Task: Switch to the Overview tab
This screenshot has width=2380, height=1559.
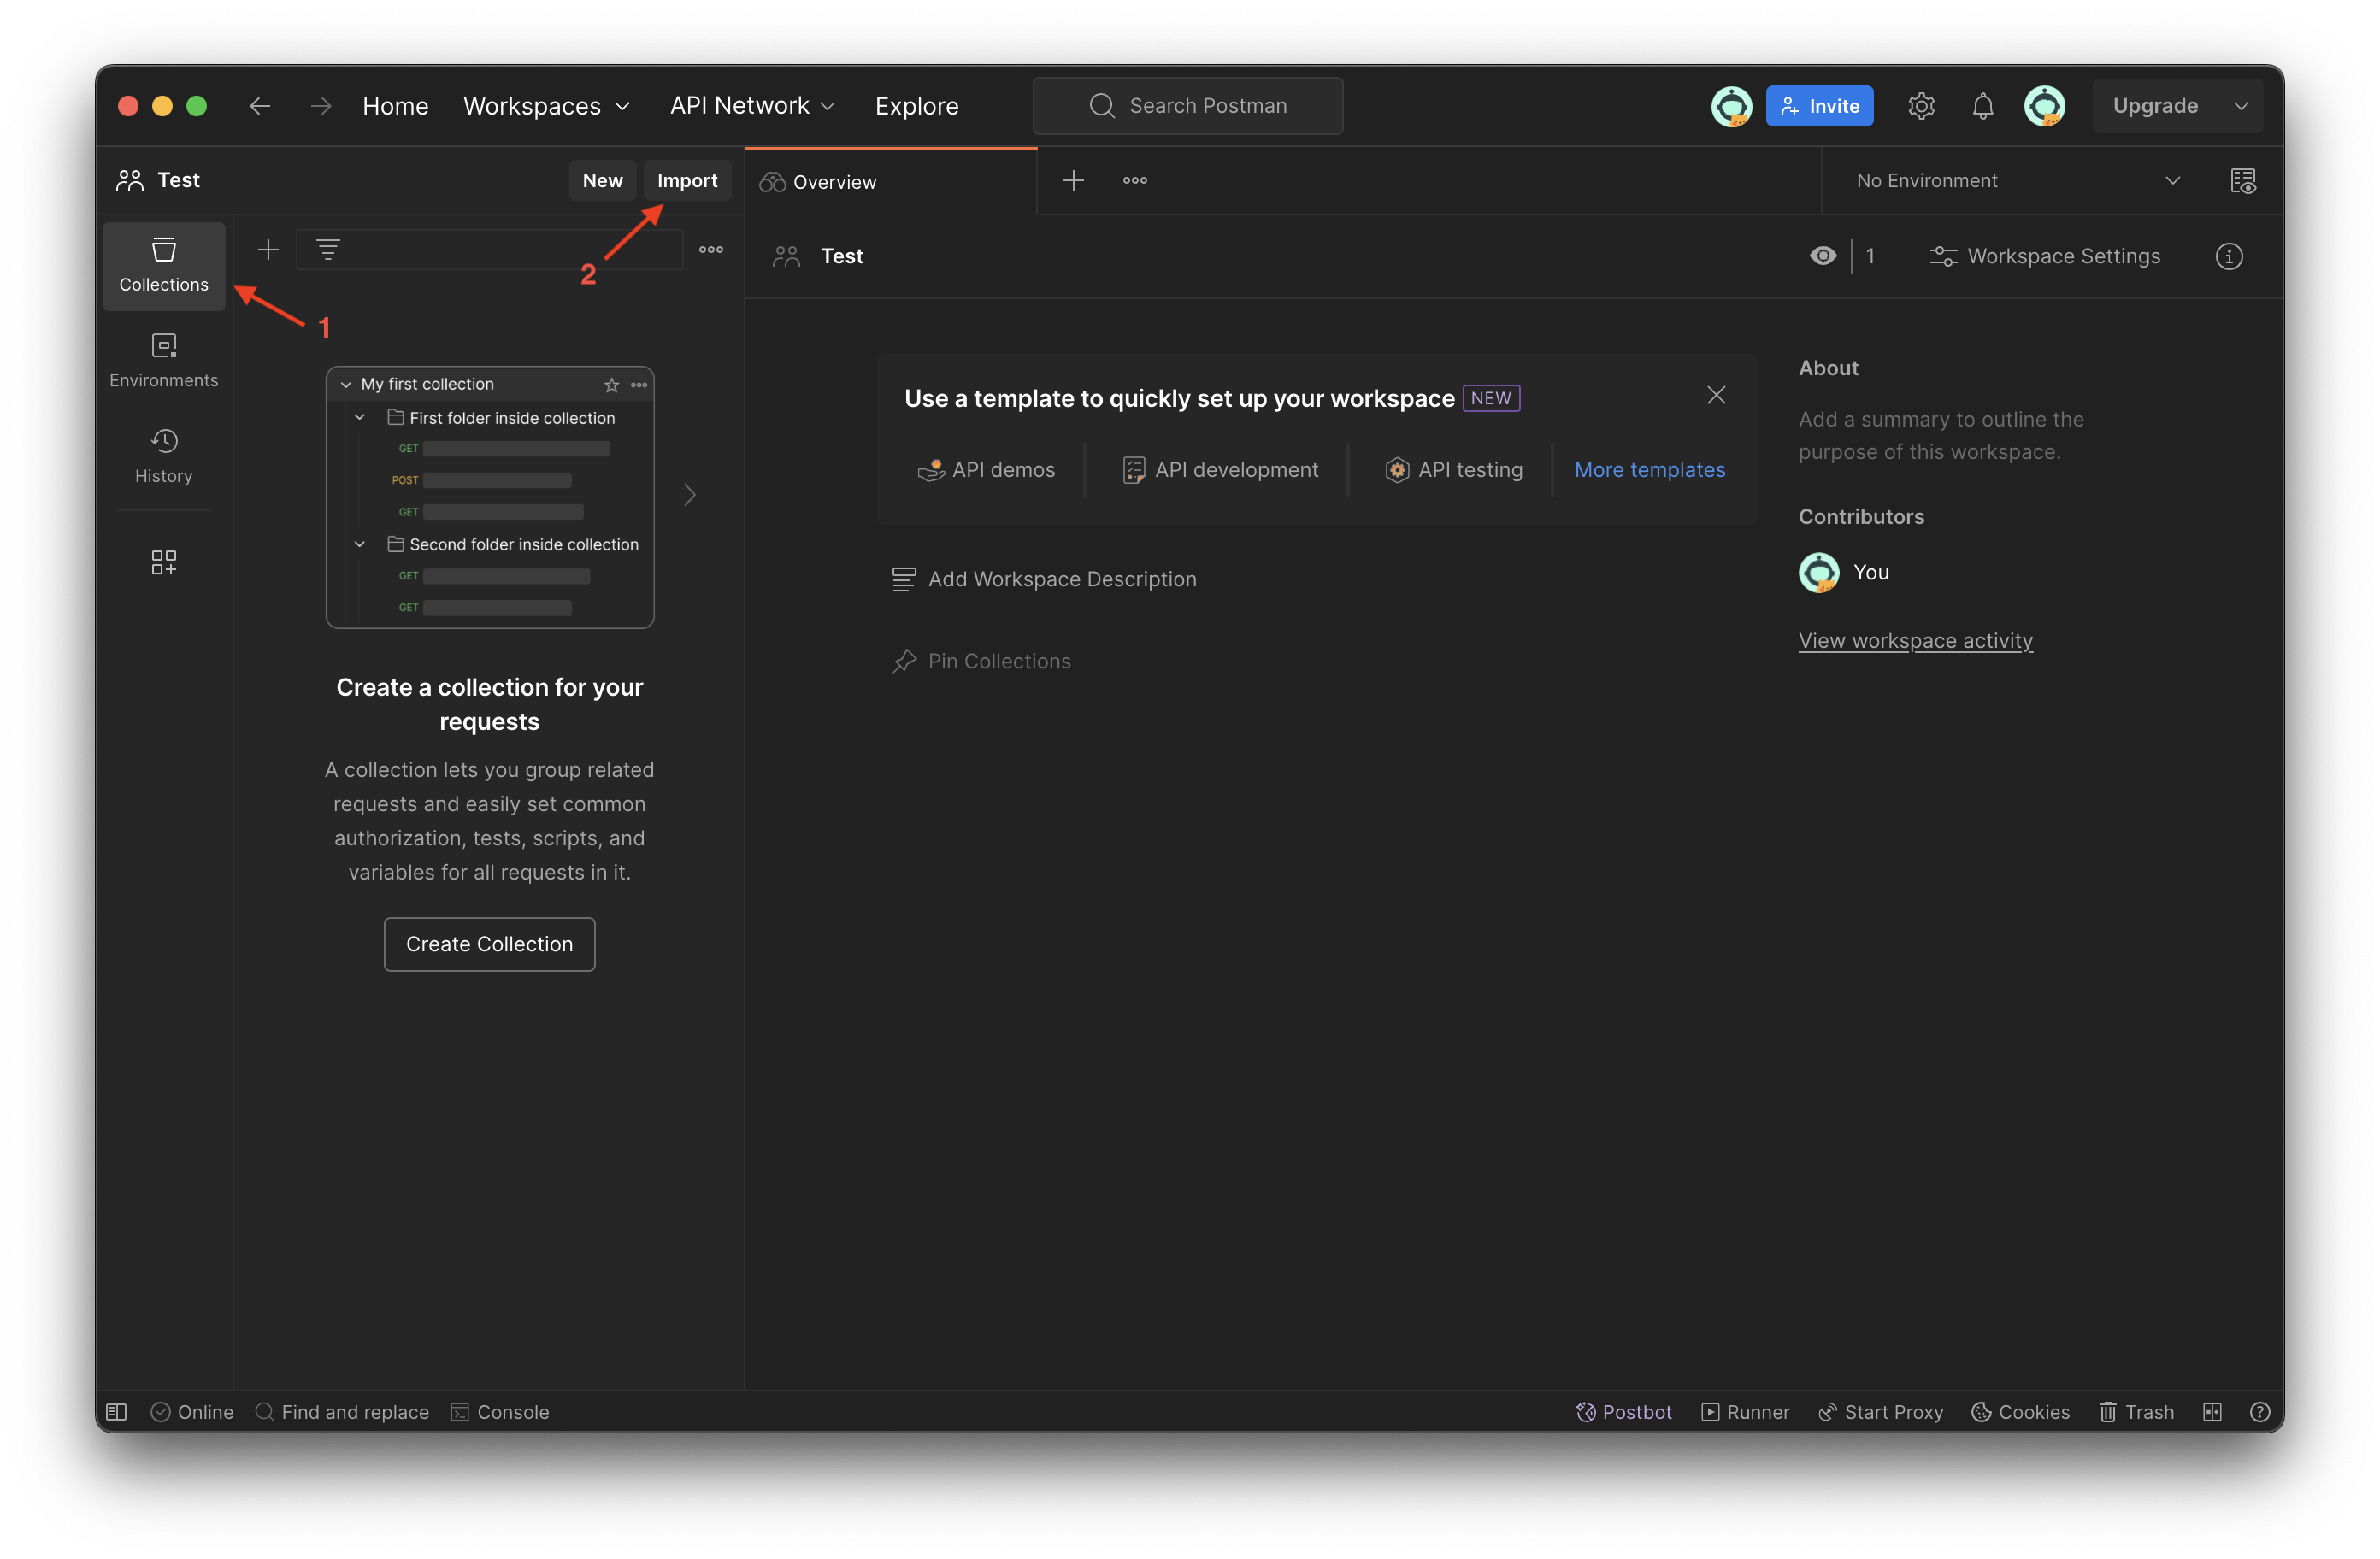Action: 834,182
